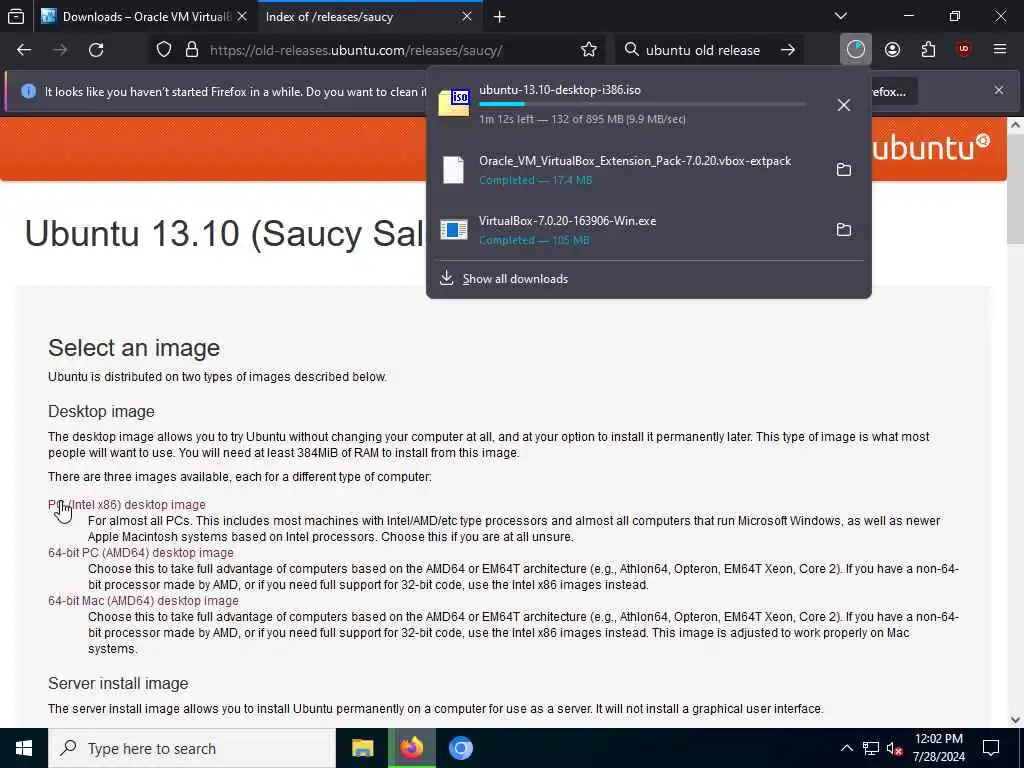Go back to previous page
The width and height of the screenshot is (1024, 768).
point(24,50)
